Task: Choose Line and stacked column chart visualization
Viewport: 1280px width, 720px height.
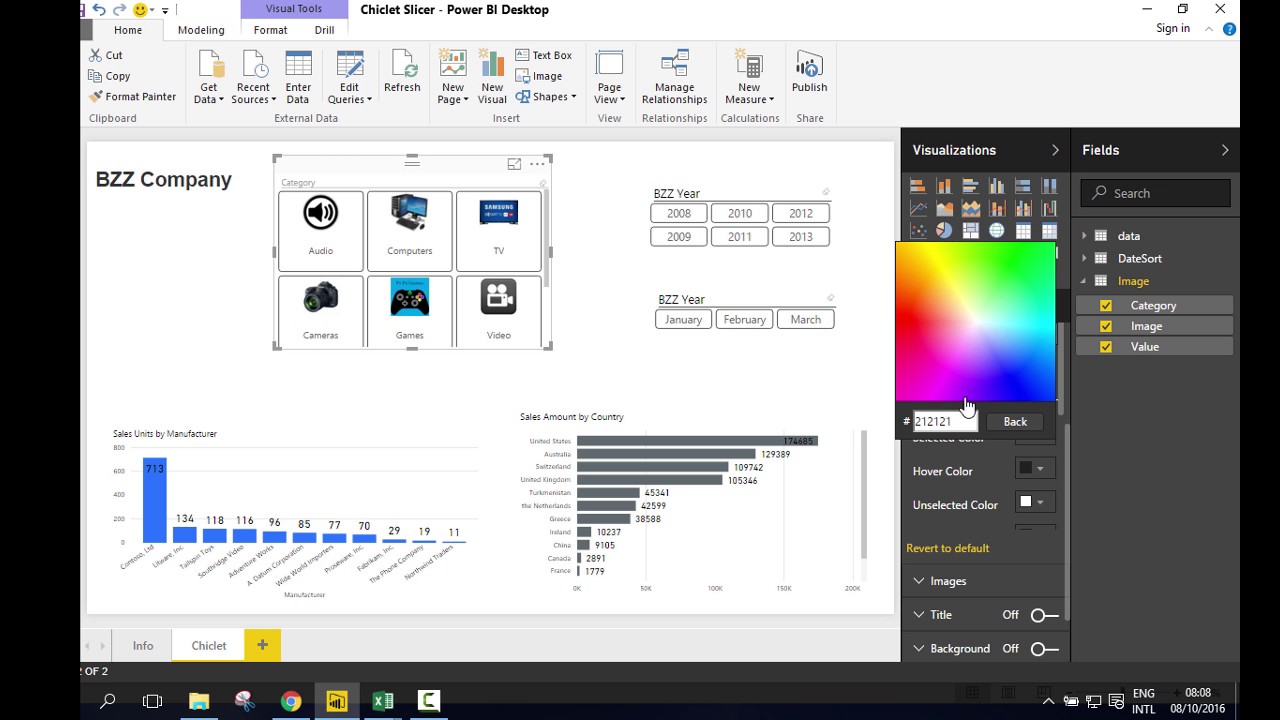Action: (997, 209)
